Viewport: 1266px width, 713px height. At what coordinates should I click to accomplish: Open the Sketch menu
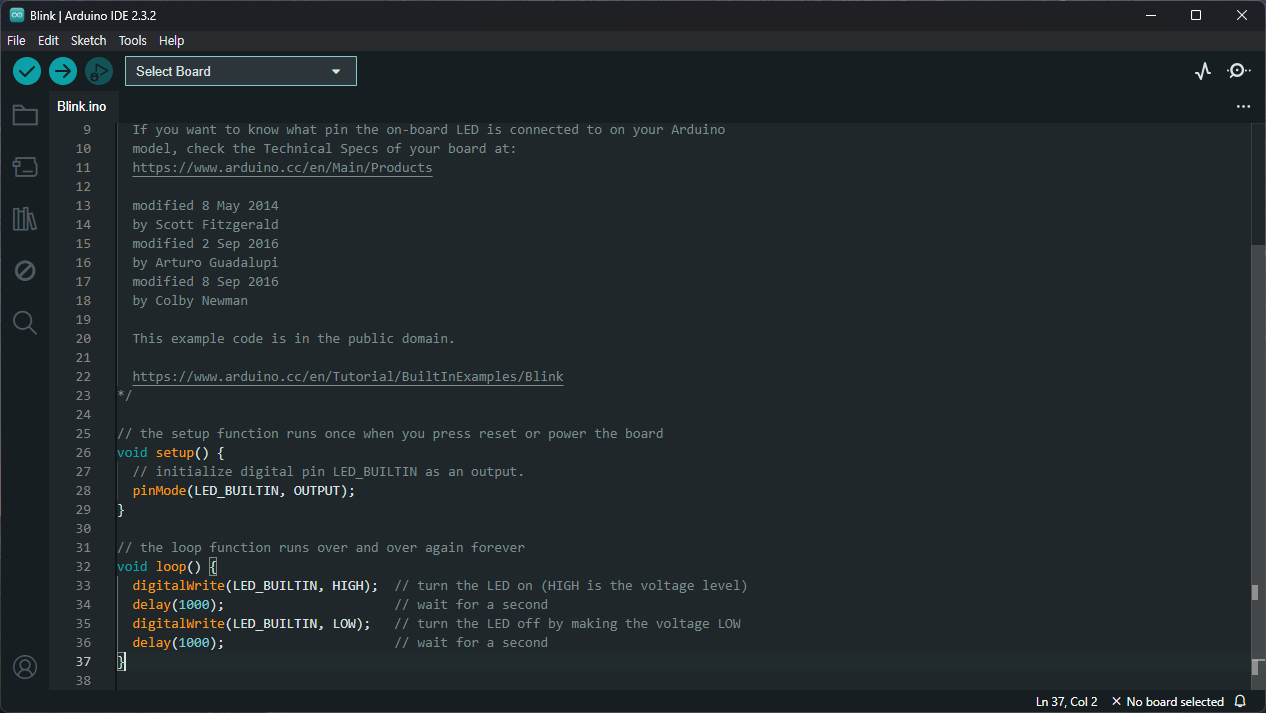click(88, 41)
